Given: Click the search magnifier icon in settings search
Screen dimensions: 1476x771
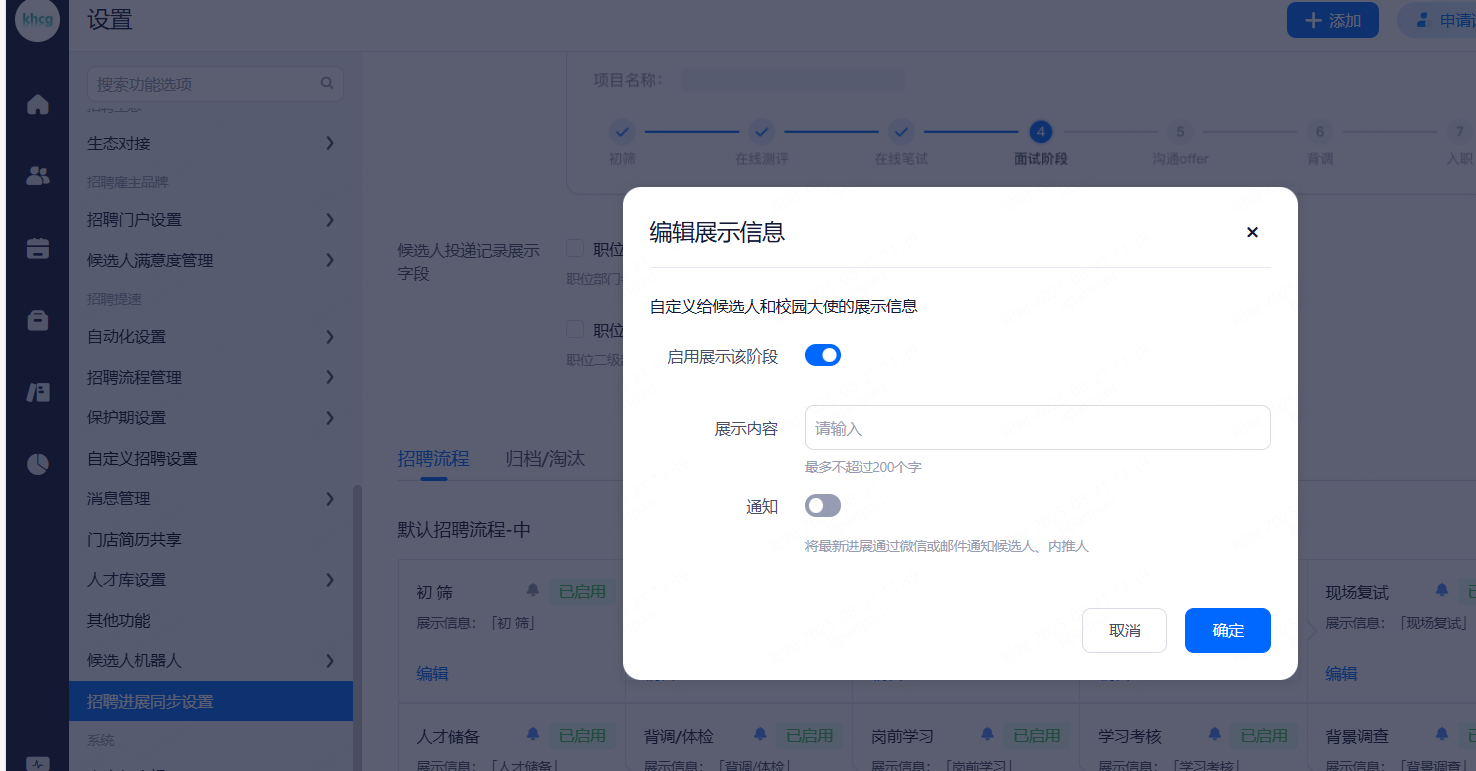Looking at the screenshot, I should (327, 84).
